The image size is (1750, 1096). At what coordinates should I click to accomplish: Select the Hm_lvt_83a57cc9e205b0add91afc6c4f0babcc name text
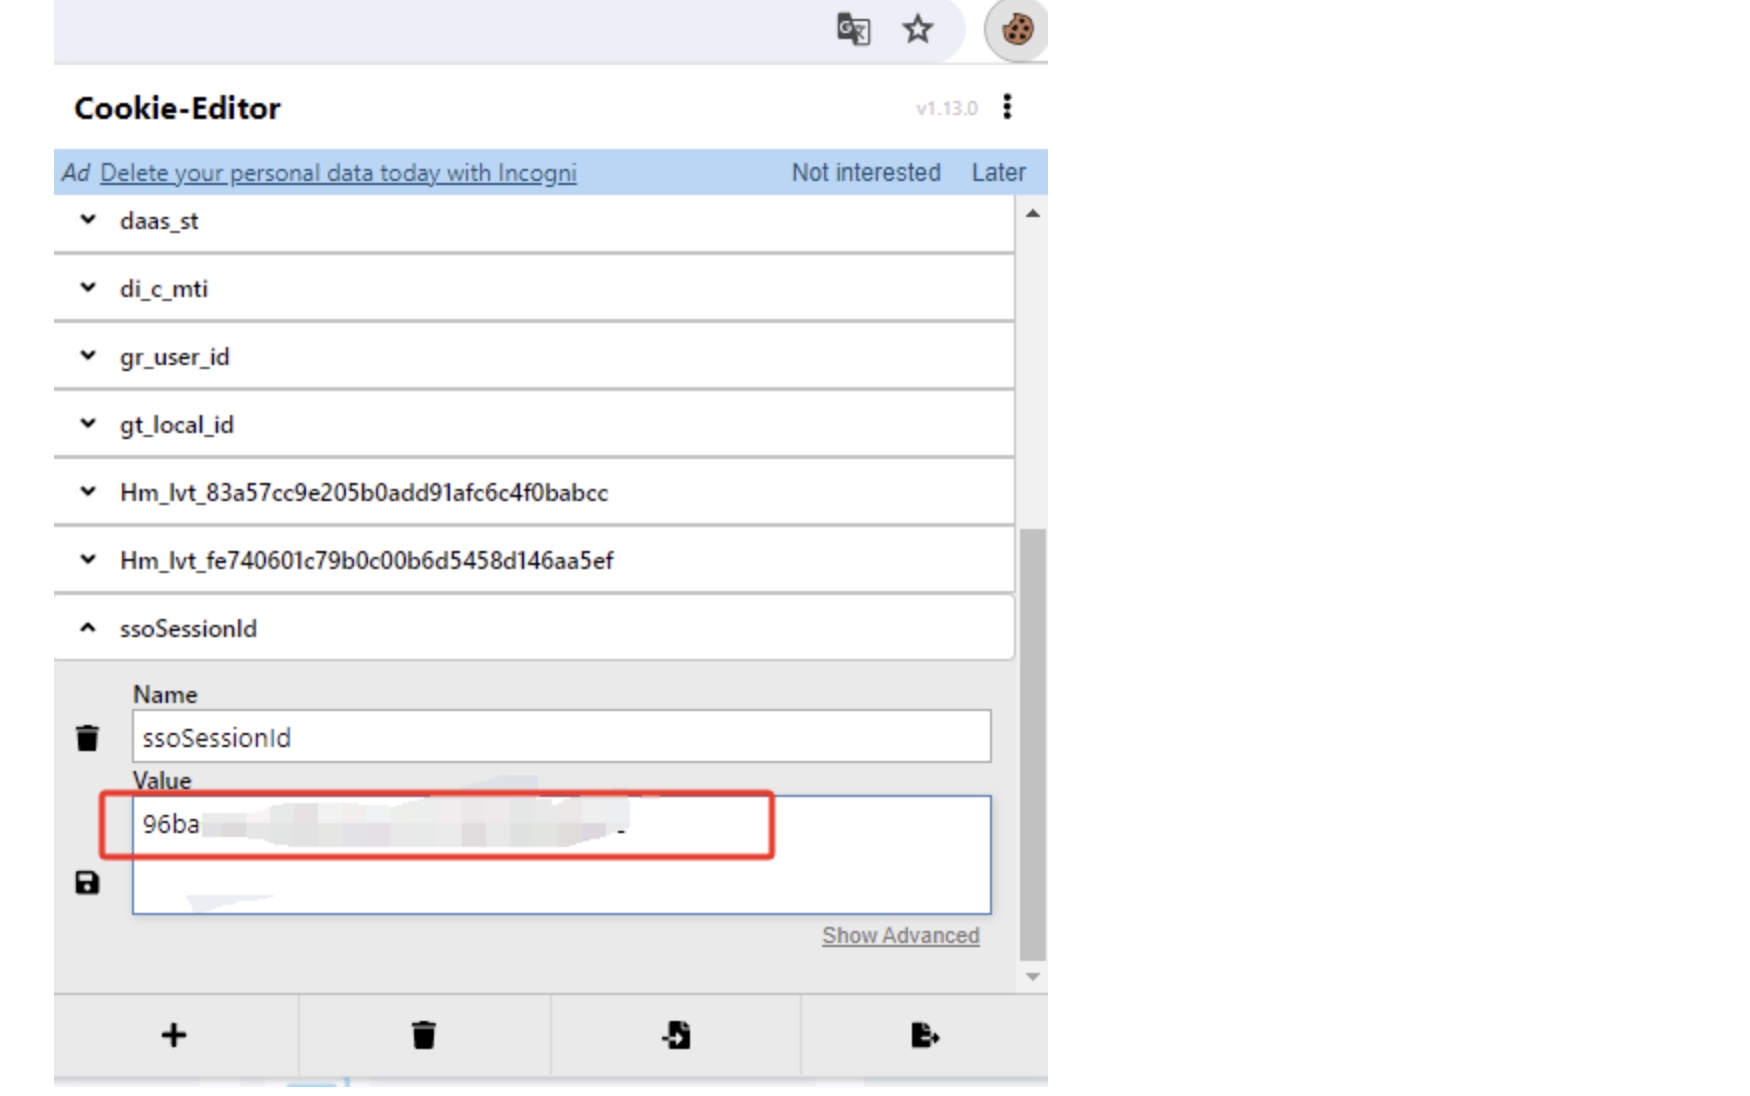(364, 493)
